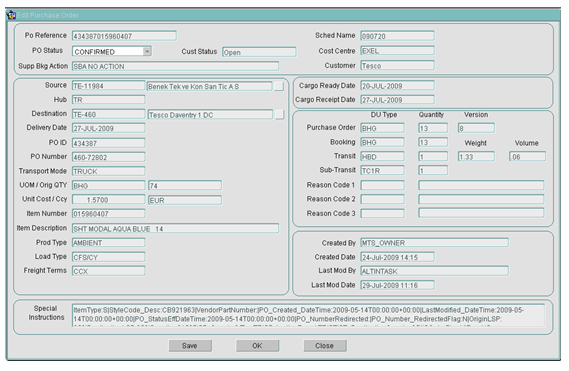The width and height of the screenshot is (569, 371).
Task: Click the Save button
Action: [190, 346]
